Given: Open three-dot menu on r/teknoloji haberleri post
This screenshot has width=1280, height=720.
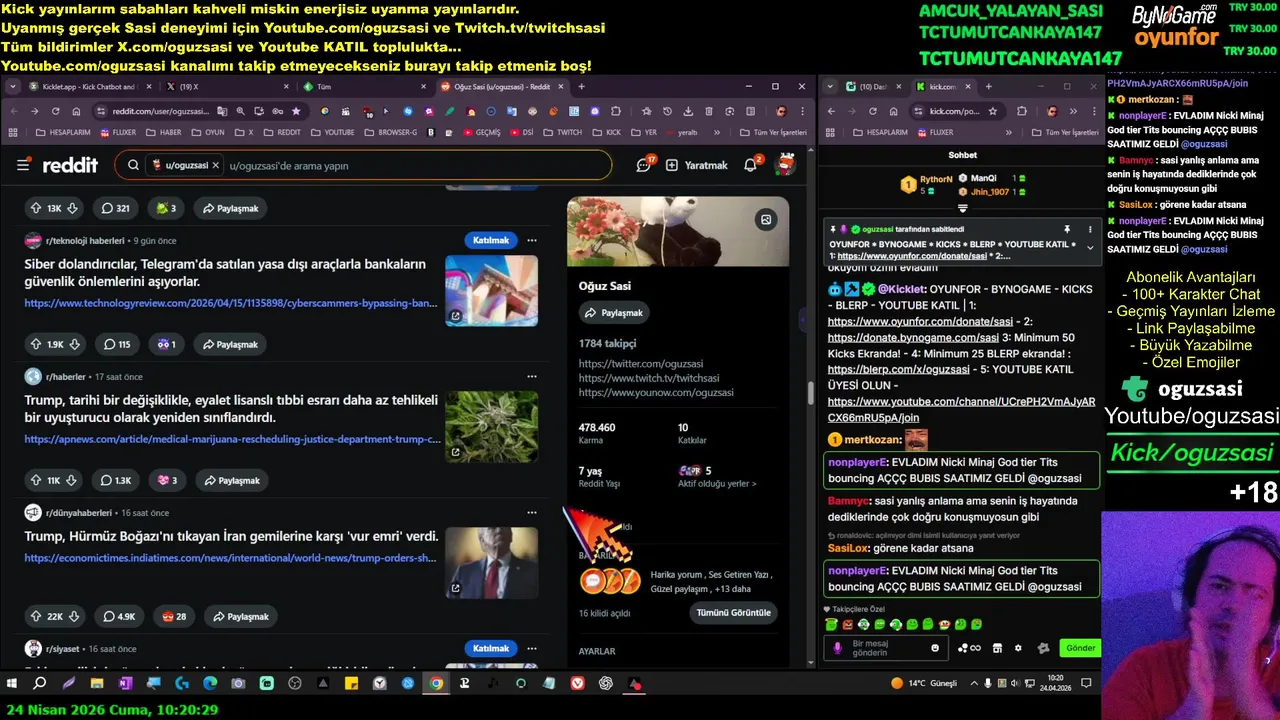Looking at the screenshot, I should tap(532, 240).
